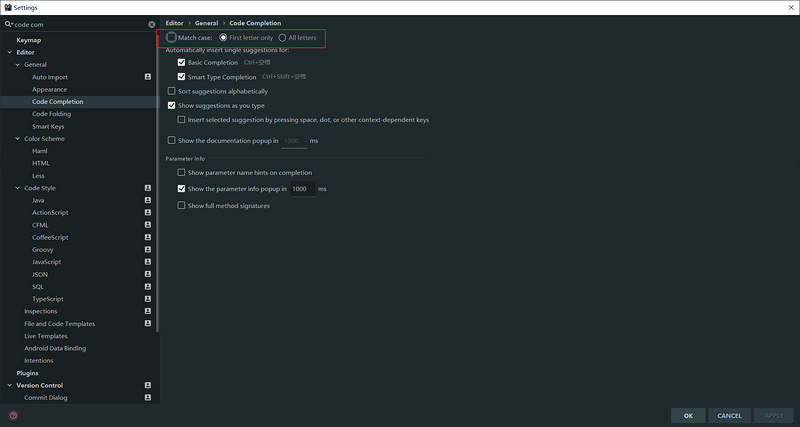This screenshot has width=800, height=427.
Task: Click profile icon next to Inspections
Action: [x=148, y=311]
